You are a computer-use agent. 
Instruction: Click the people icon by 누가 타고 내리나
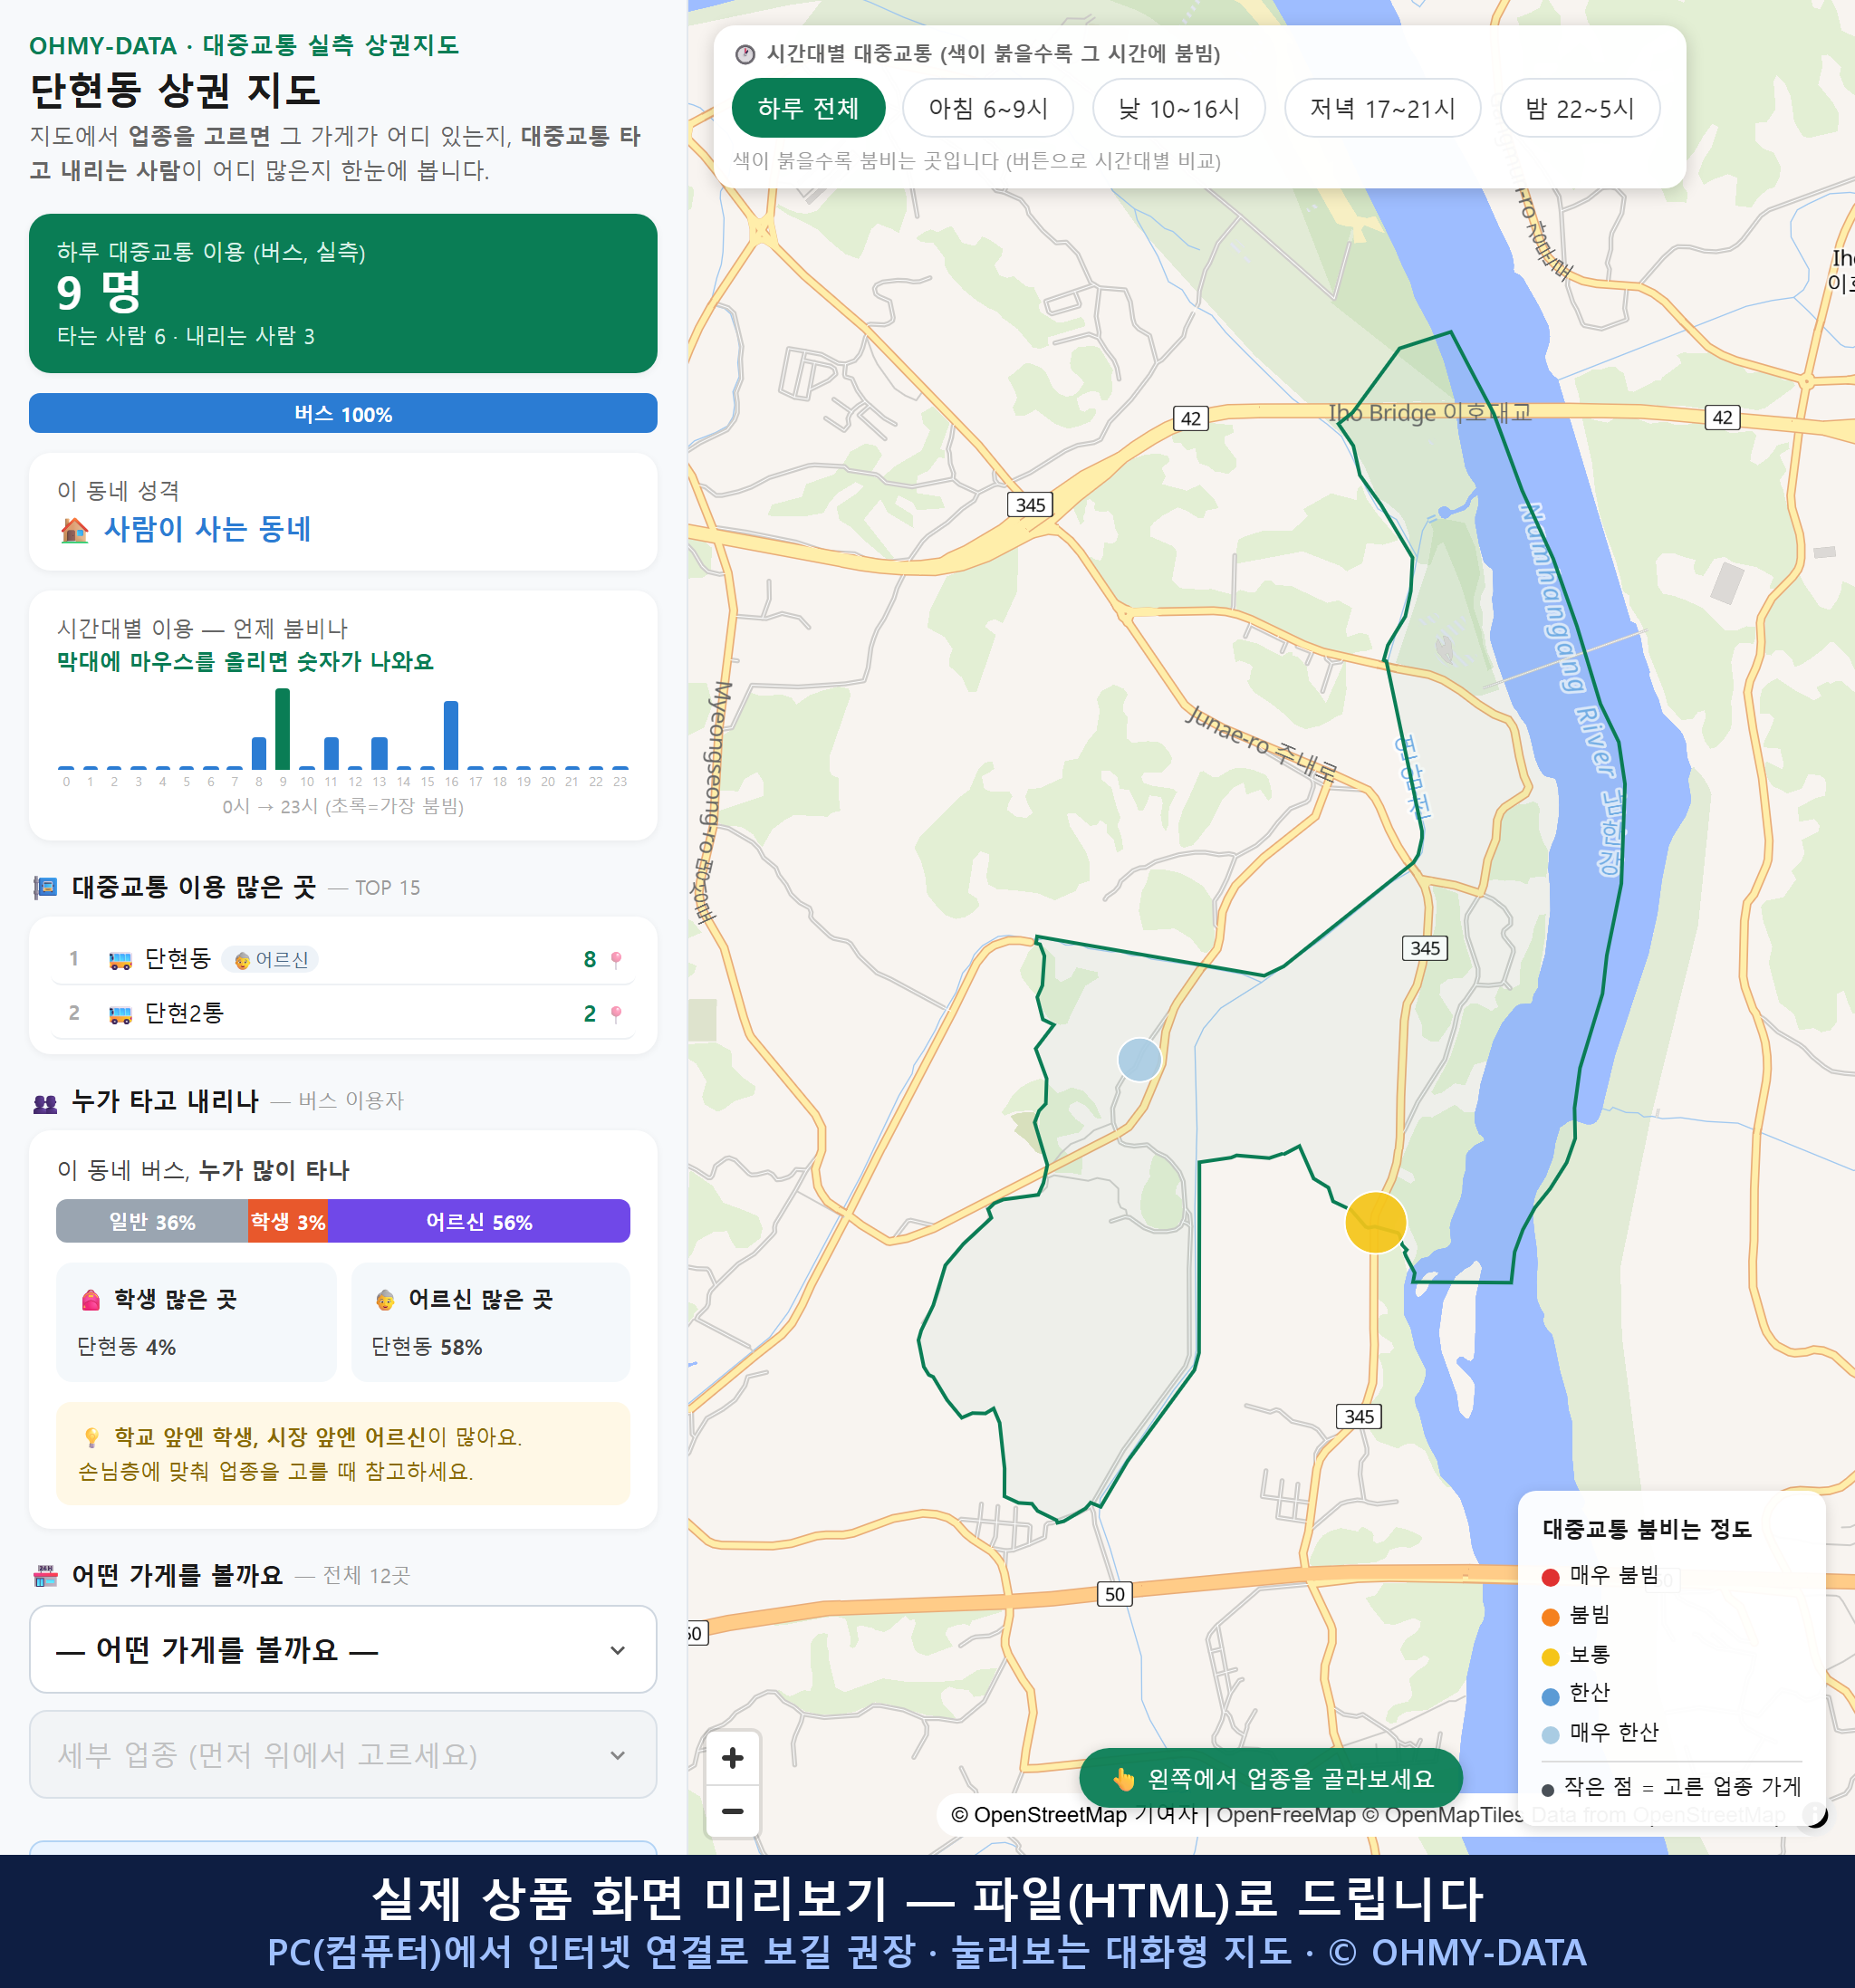45,1103
